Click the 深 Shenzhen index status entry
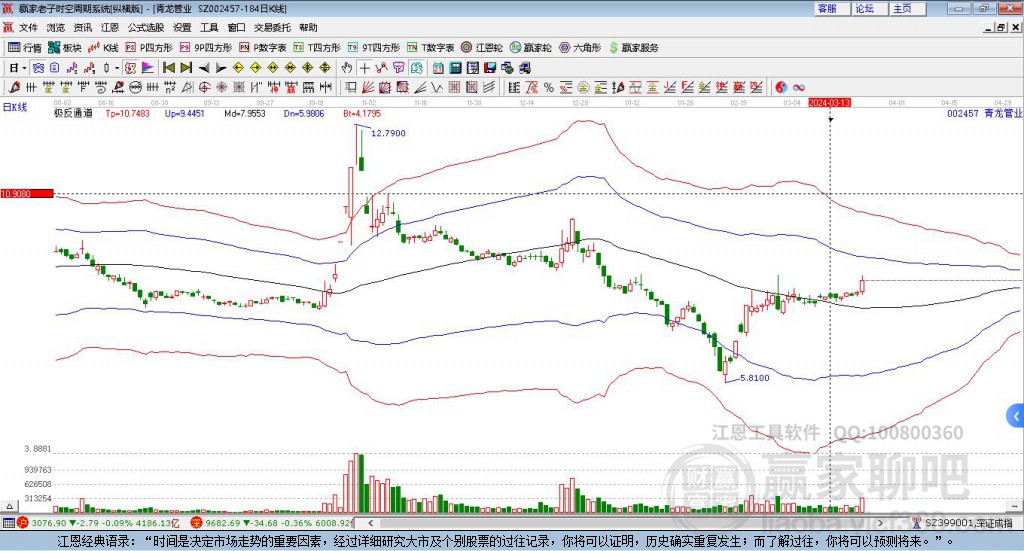Image resolution: width=1024 pixels, height=551 pixels. tap(273, 523)
